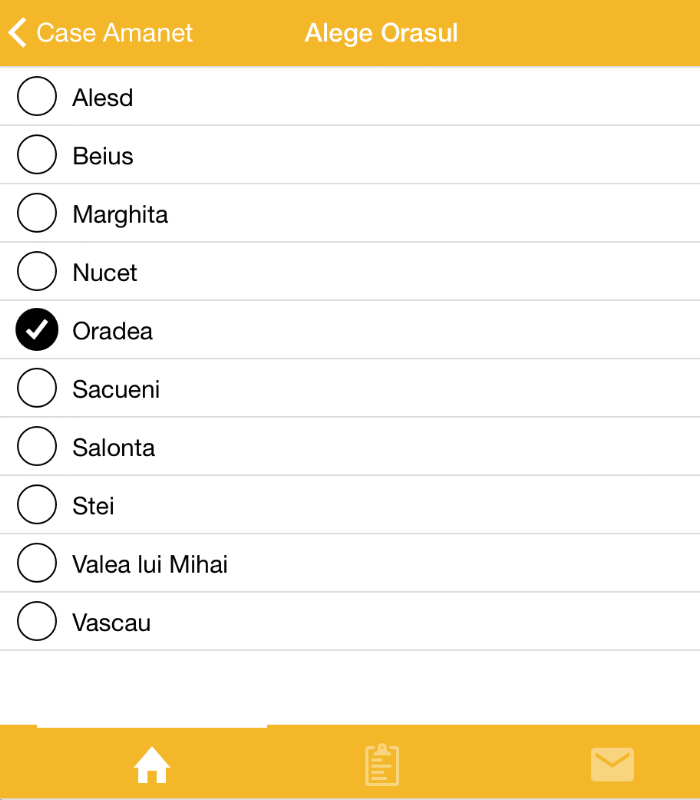Viewport: 700px width, 800px height.
Task: Select the Valea lui Mihai radio button
Action: coord(37,564)
